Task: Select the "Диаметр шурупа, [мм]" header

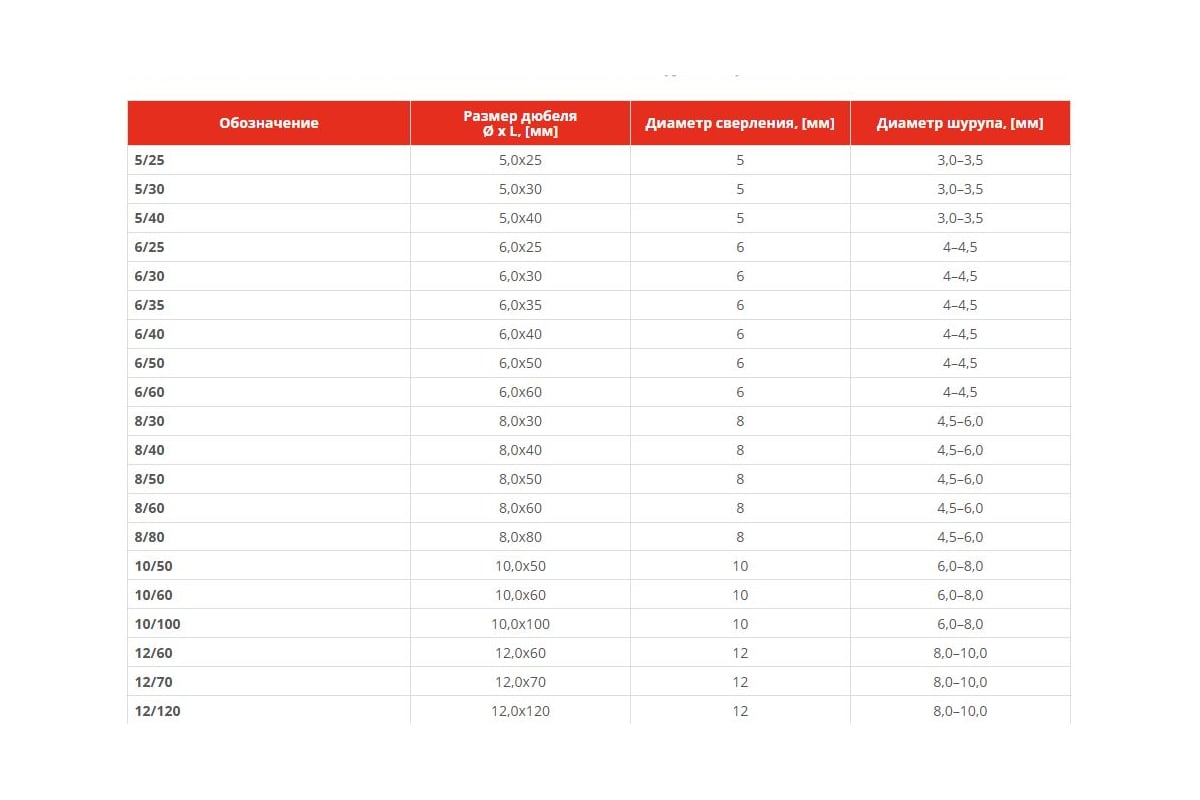Action: tap(960, 123)
